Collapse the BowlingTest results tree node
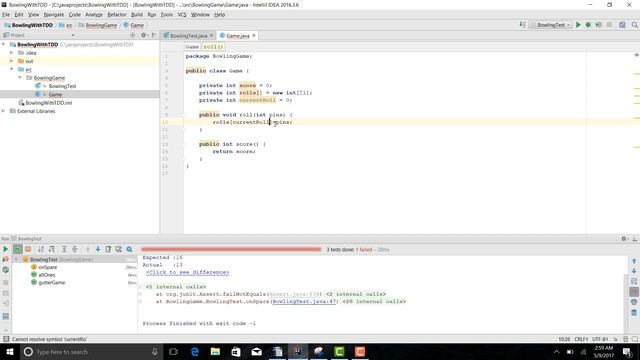Screen dimensions: 640x360 (16, 259)
